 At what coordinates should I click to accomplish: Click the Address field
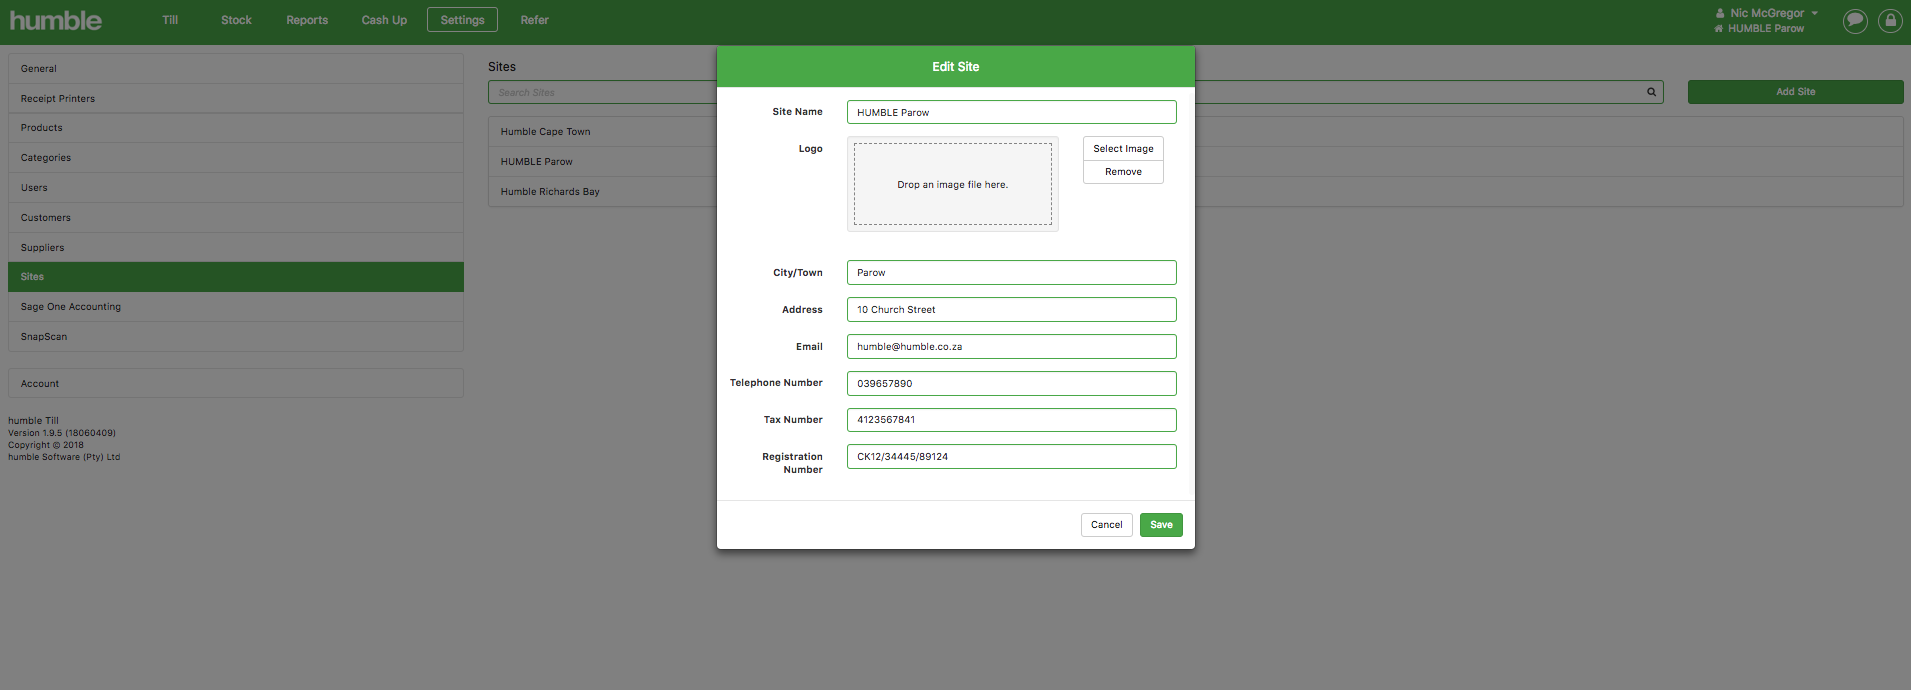[x=1011, y=309]
